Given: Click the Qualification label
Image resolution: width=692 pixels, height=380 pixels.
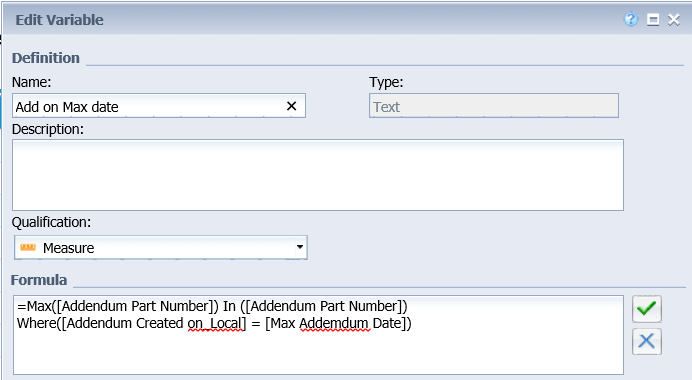Looking at the screenshot, I should (x=51, y=222).
